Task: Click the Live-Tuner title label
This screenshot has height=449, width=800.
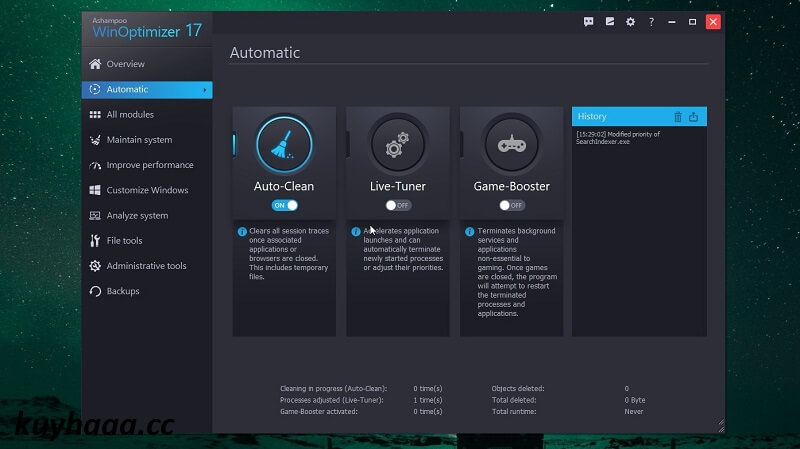Action: (397, 186)
